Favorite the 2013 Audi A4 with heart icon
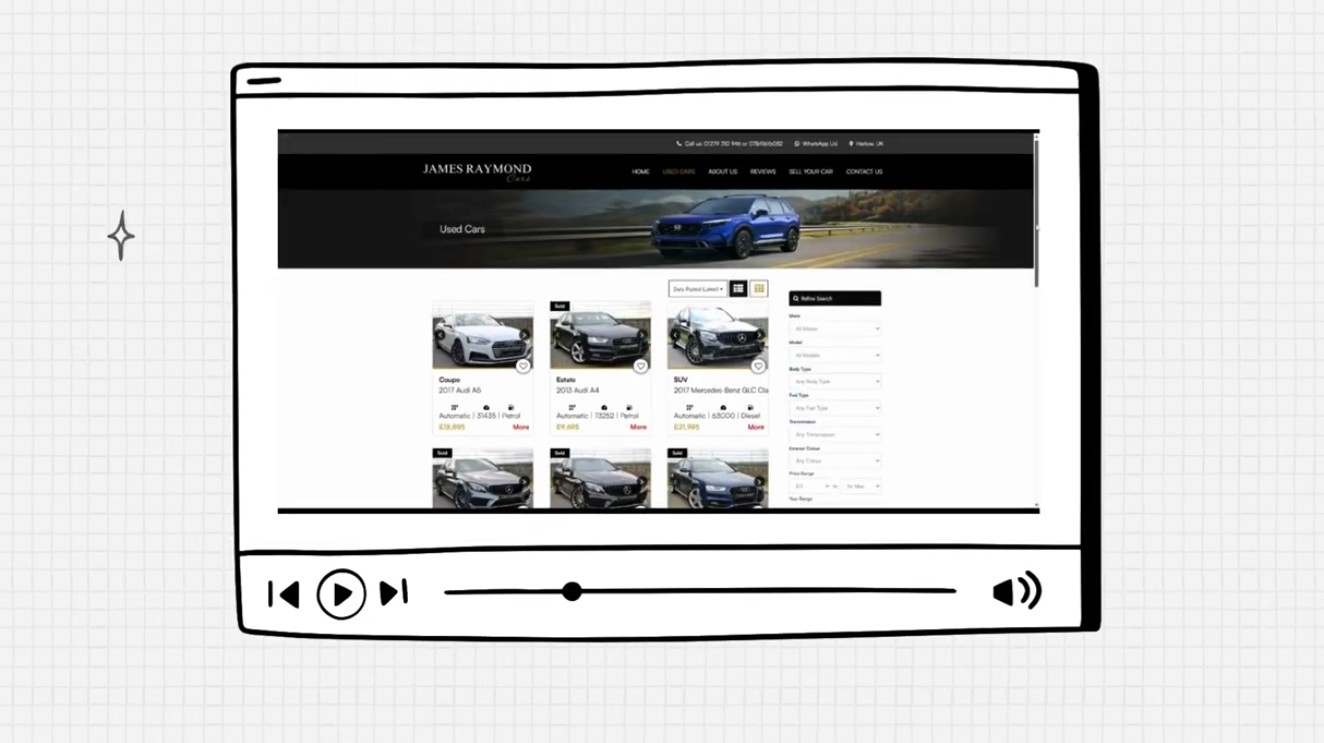 640,367
